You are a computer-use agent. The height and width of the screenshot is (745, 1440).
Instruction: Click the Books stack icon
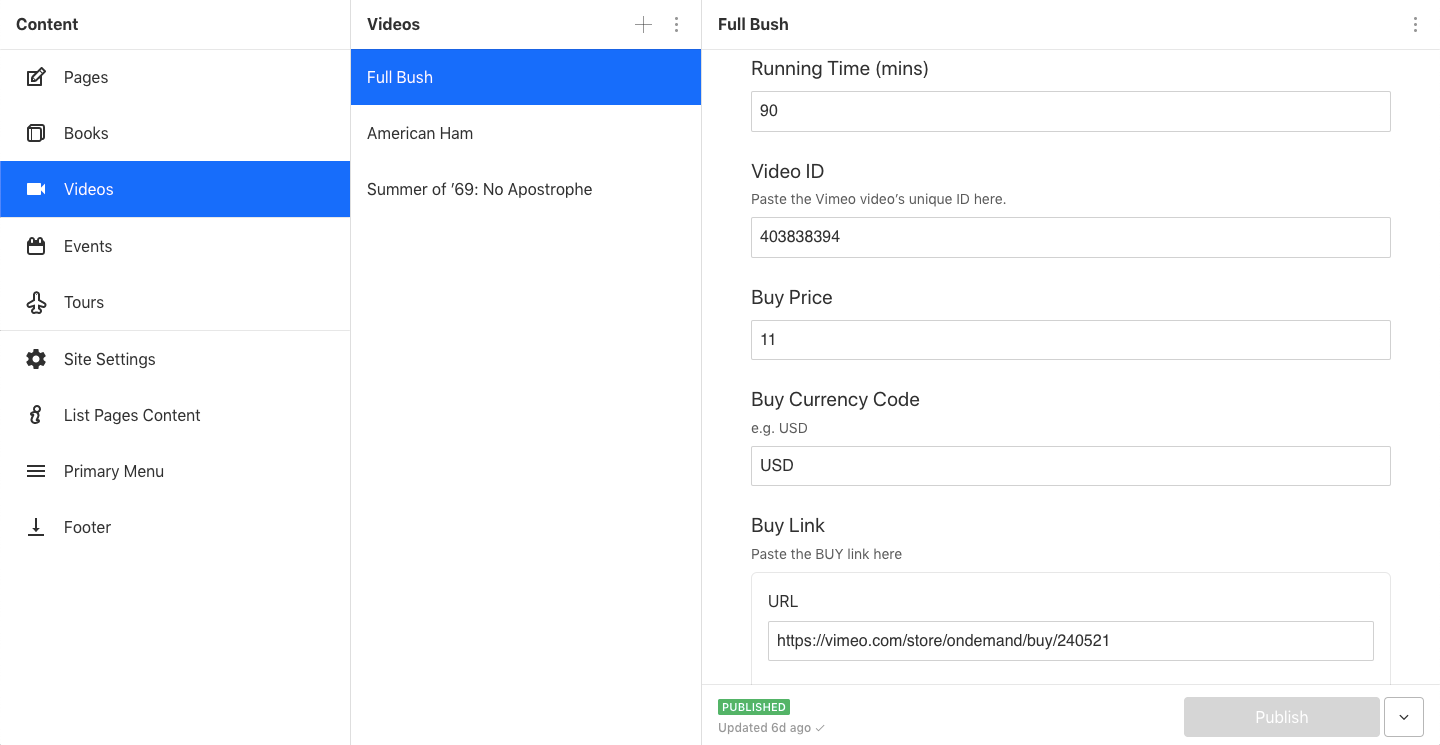tap(36, 133)
